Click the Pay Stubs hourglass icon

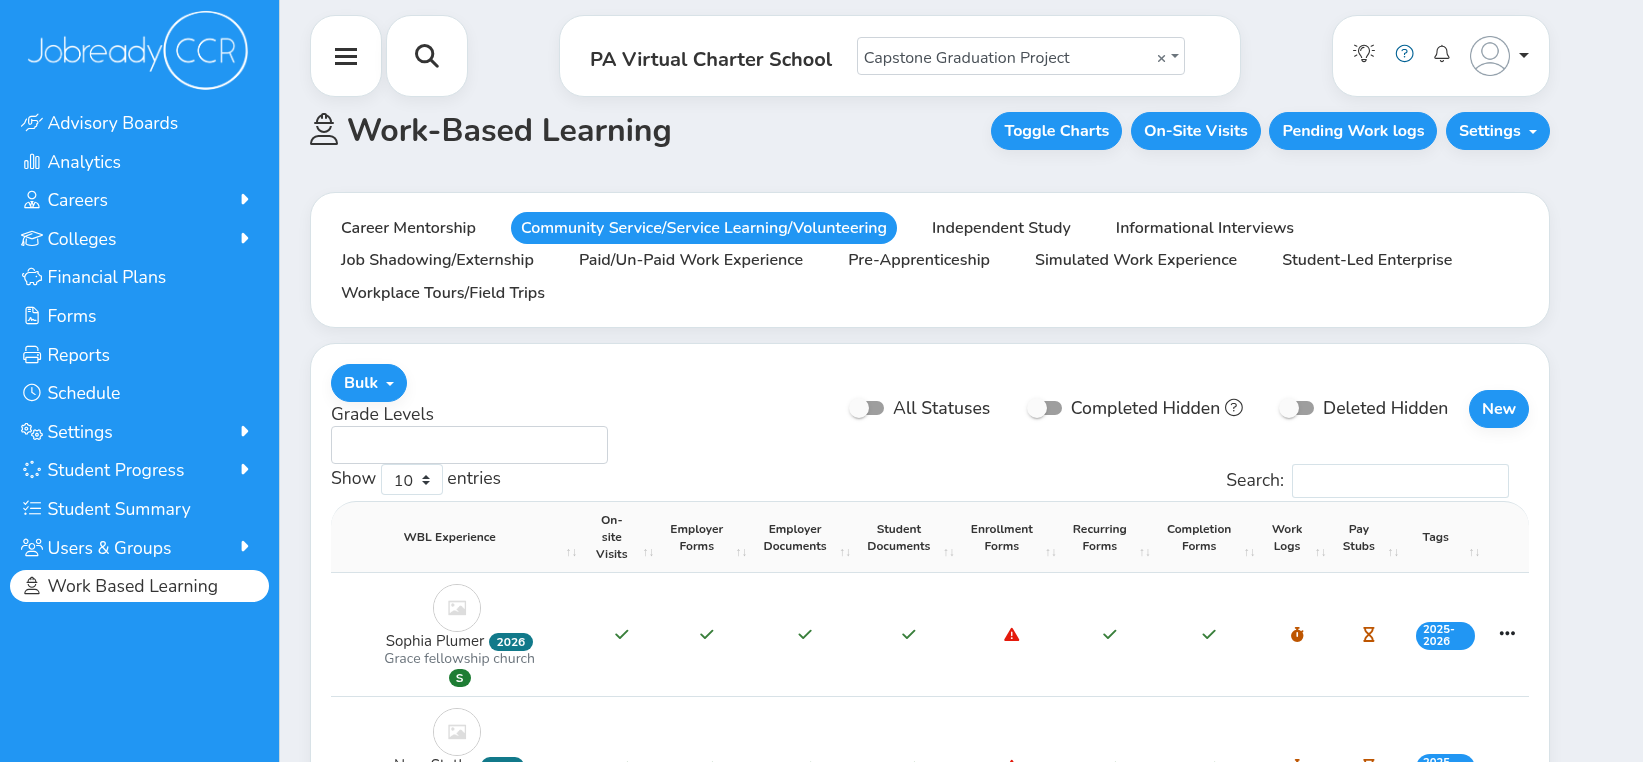coord(1368,635)
